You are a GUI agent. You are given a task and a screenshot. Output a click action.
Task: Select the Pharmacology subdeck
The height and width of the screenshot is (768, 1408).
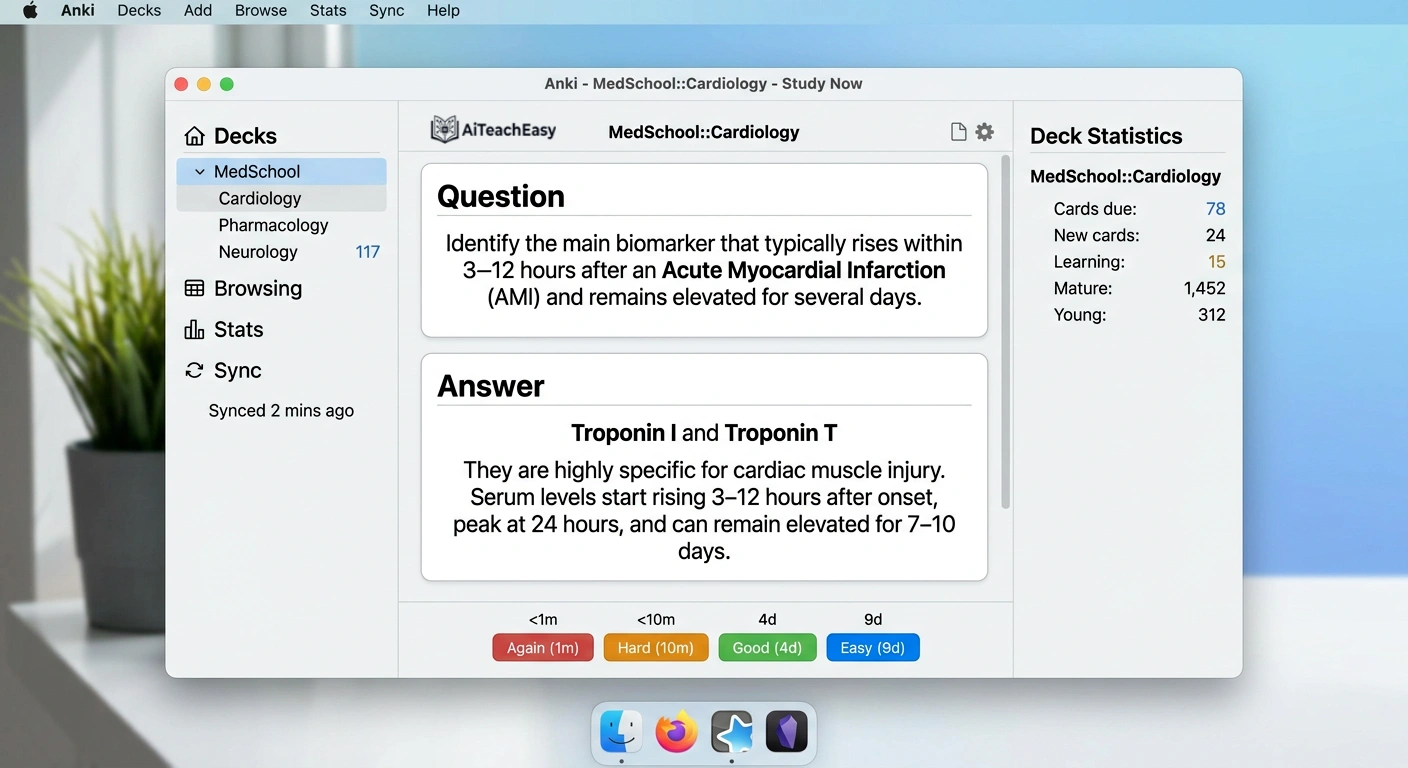pyautogui.click(x=273, y=225)
